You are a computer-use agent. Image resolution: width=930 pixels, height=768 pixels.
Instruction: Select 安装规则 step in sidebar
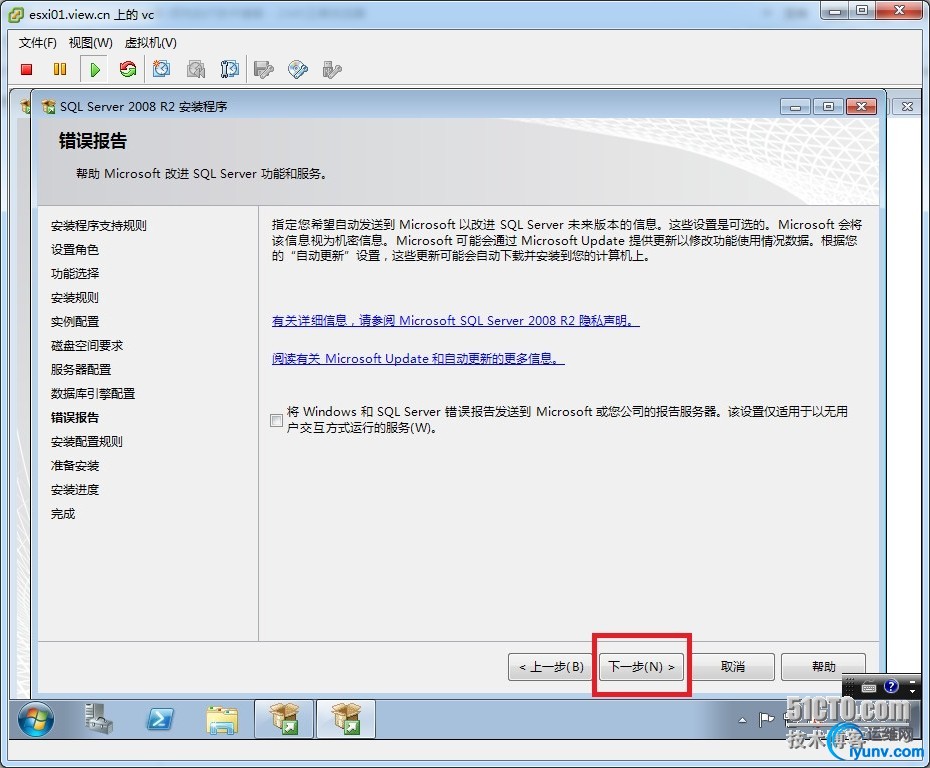[x=75, y=298]
